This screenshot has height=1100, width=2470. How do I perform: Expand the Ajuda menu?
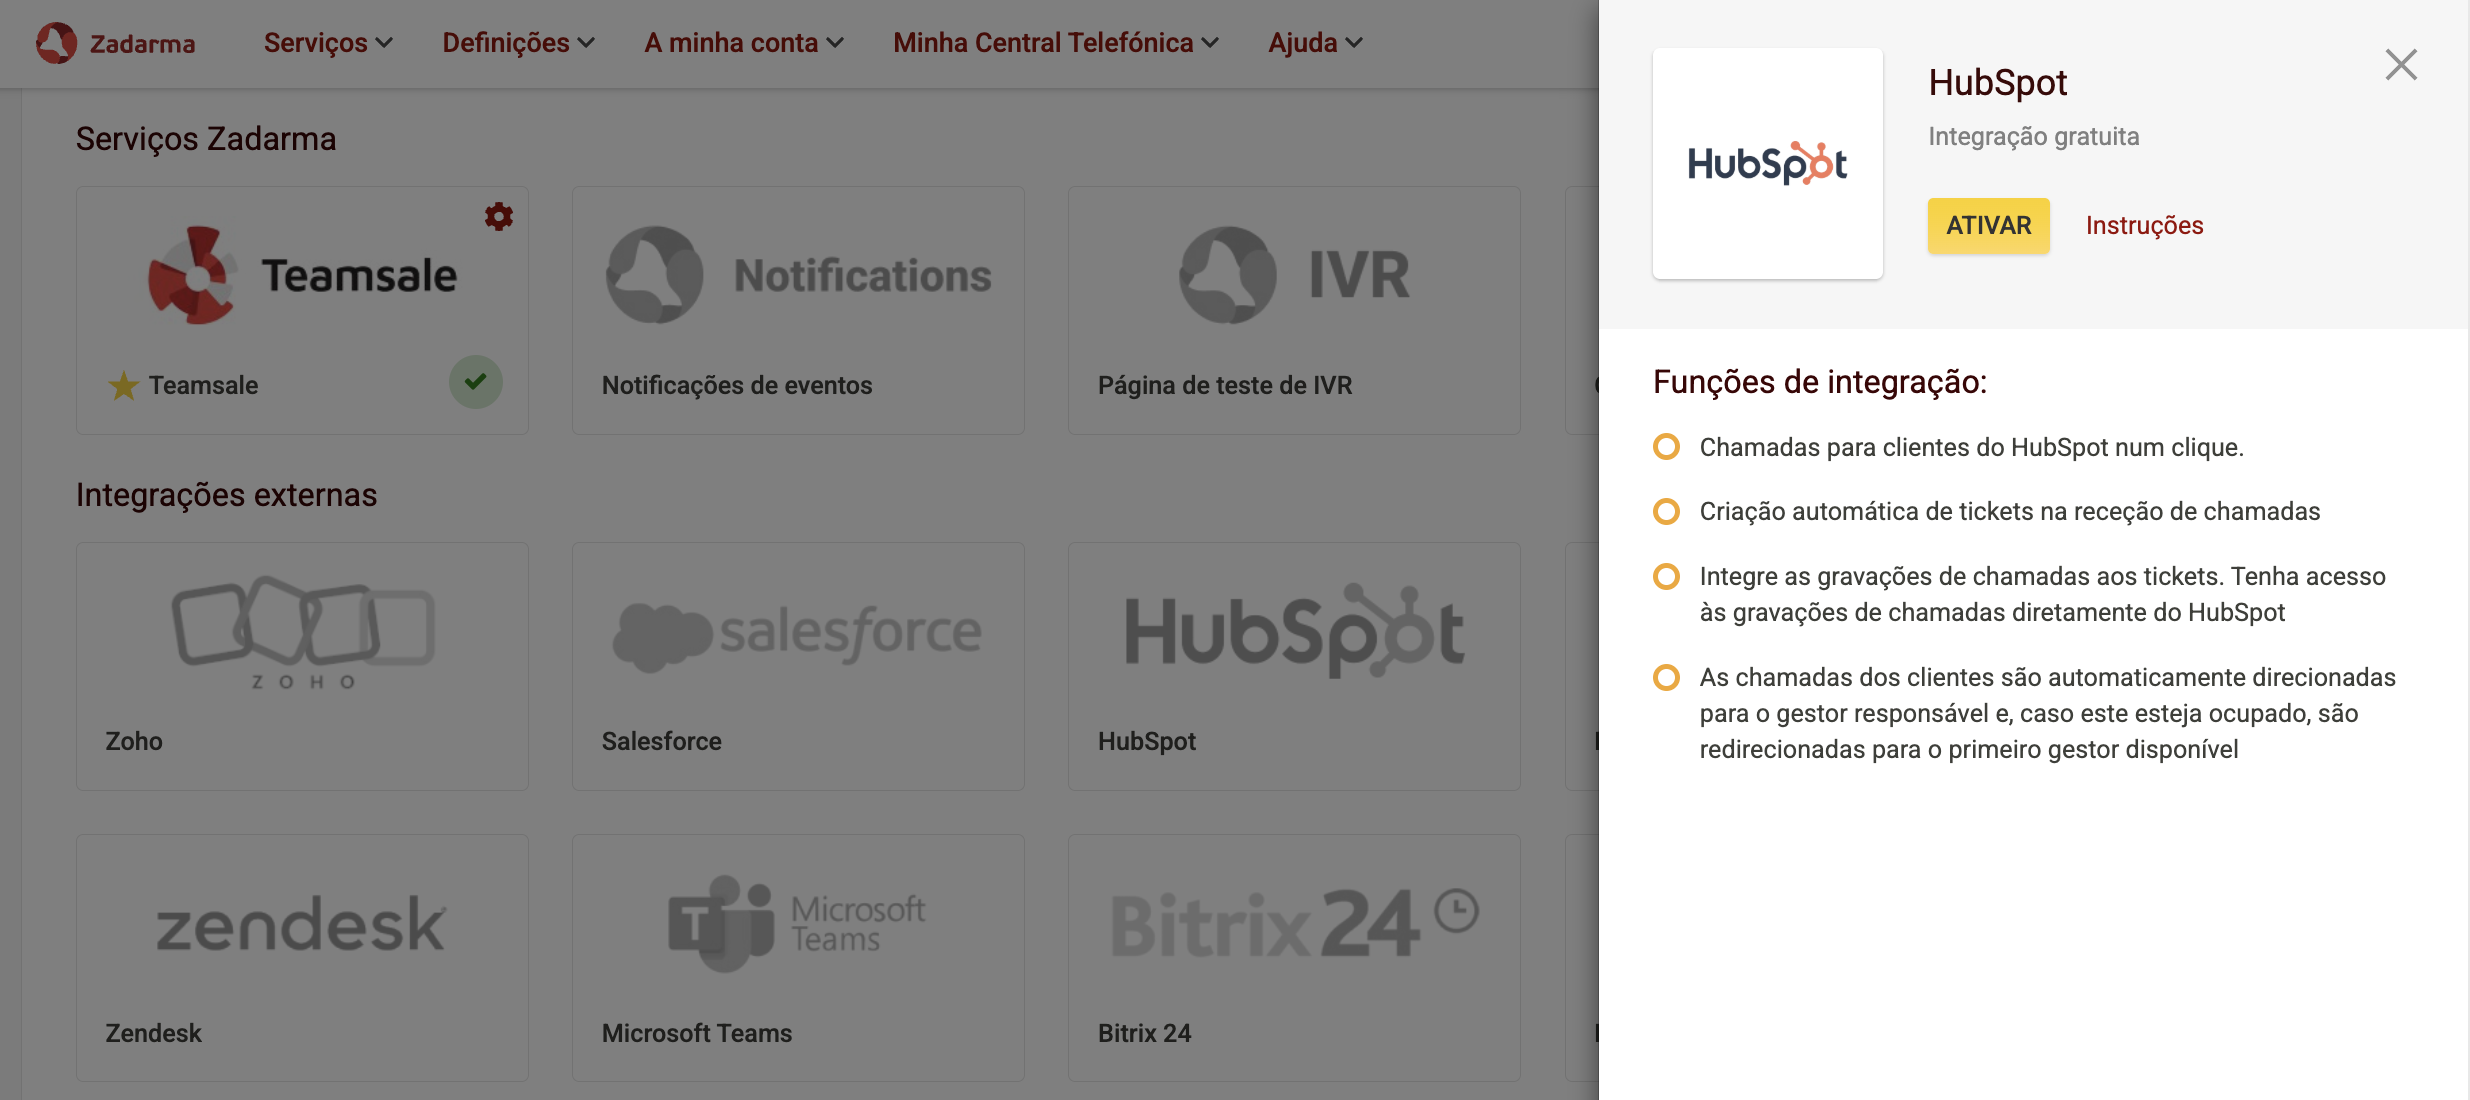coord(1315,43)
